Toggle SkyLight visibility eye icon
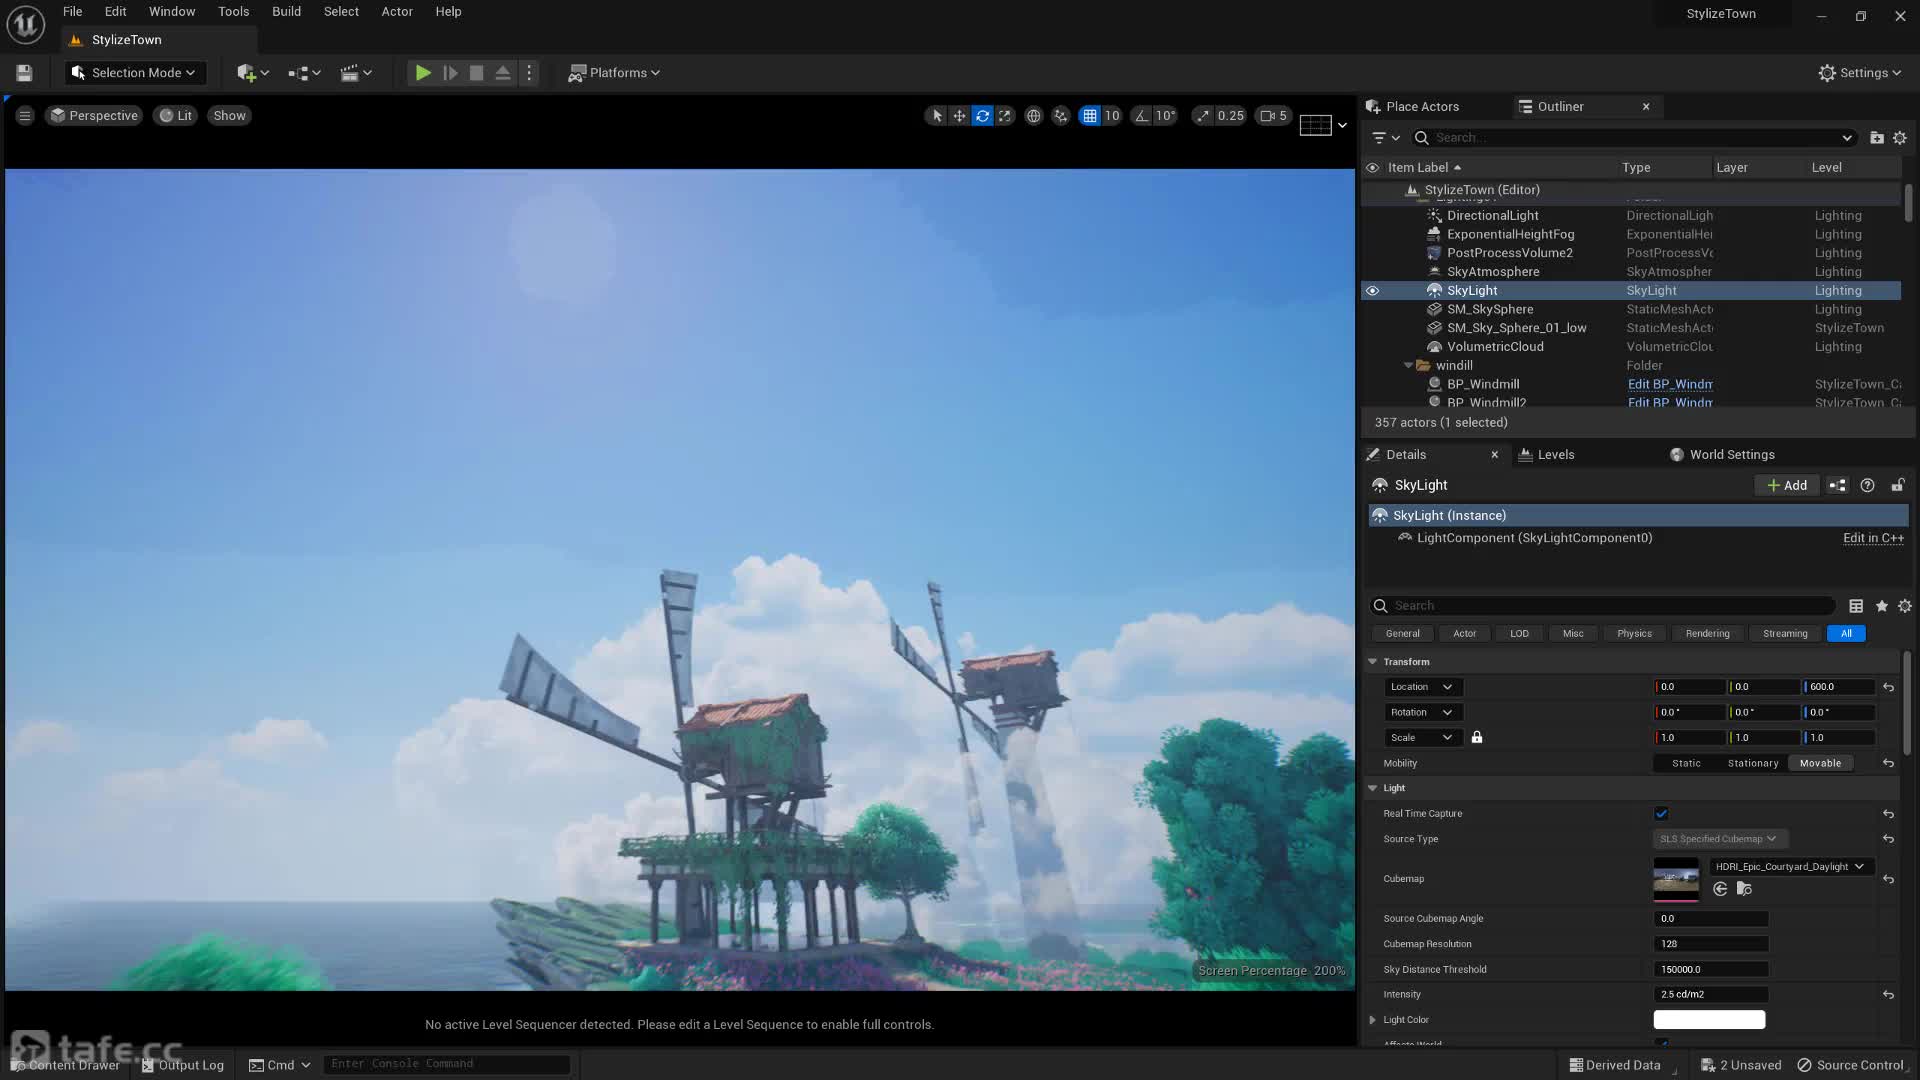Screen dimensions: 1920x1080 coord(1372,291)
